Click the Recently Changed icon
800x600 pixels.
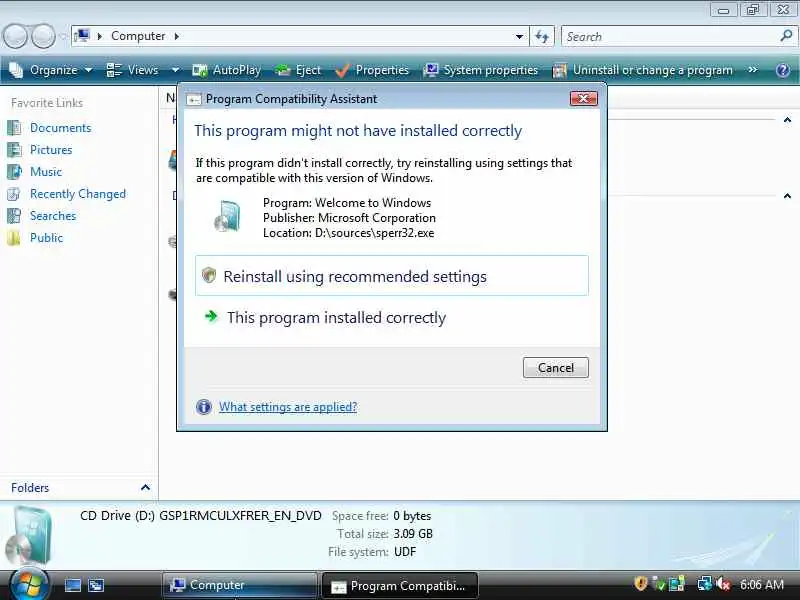click(14, 194)
